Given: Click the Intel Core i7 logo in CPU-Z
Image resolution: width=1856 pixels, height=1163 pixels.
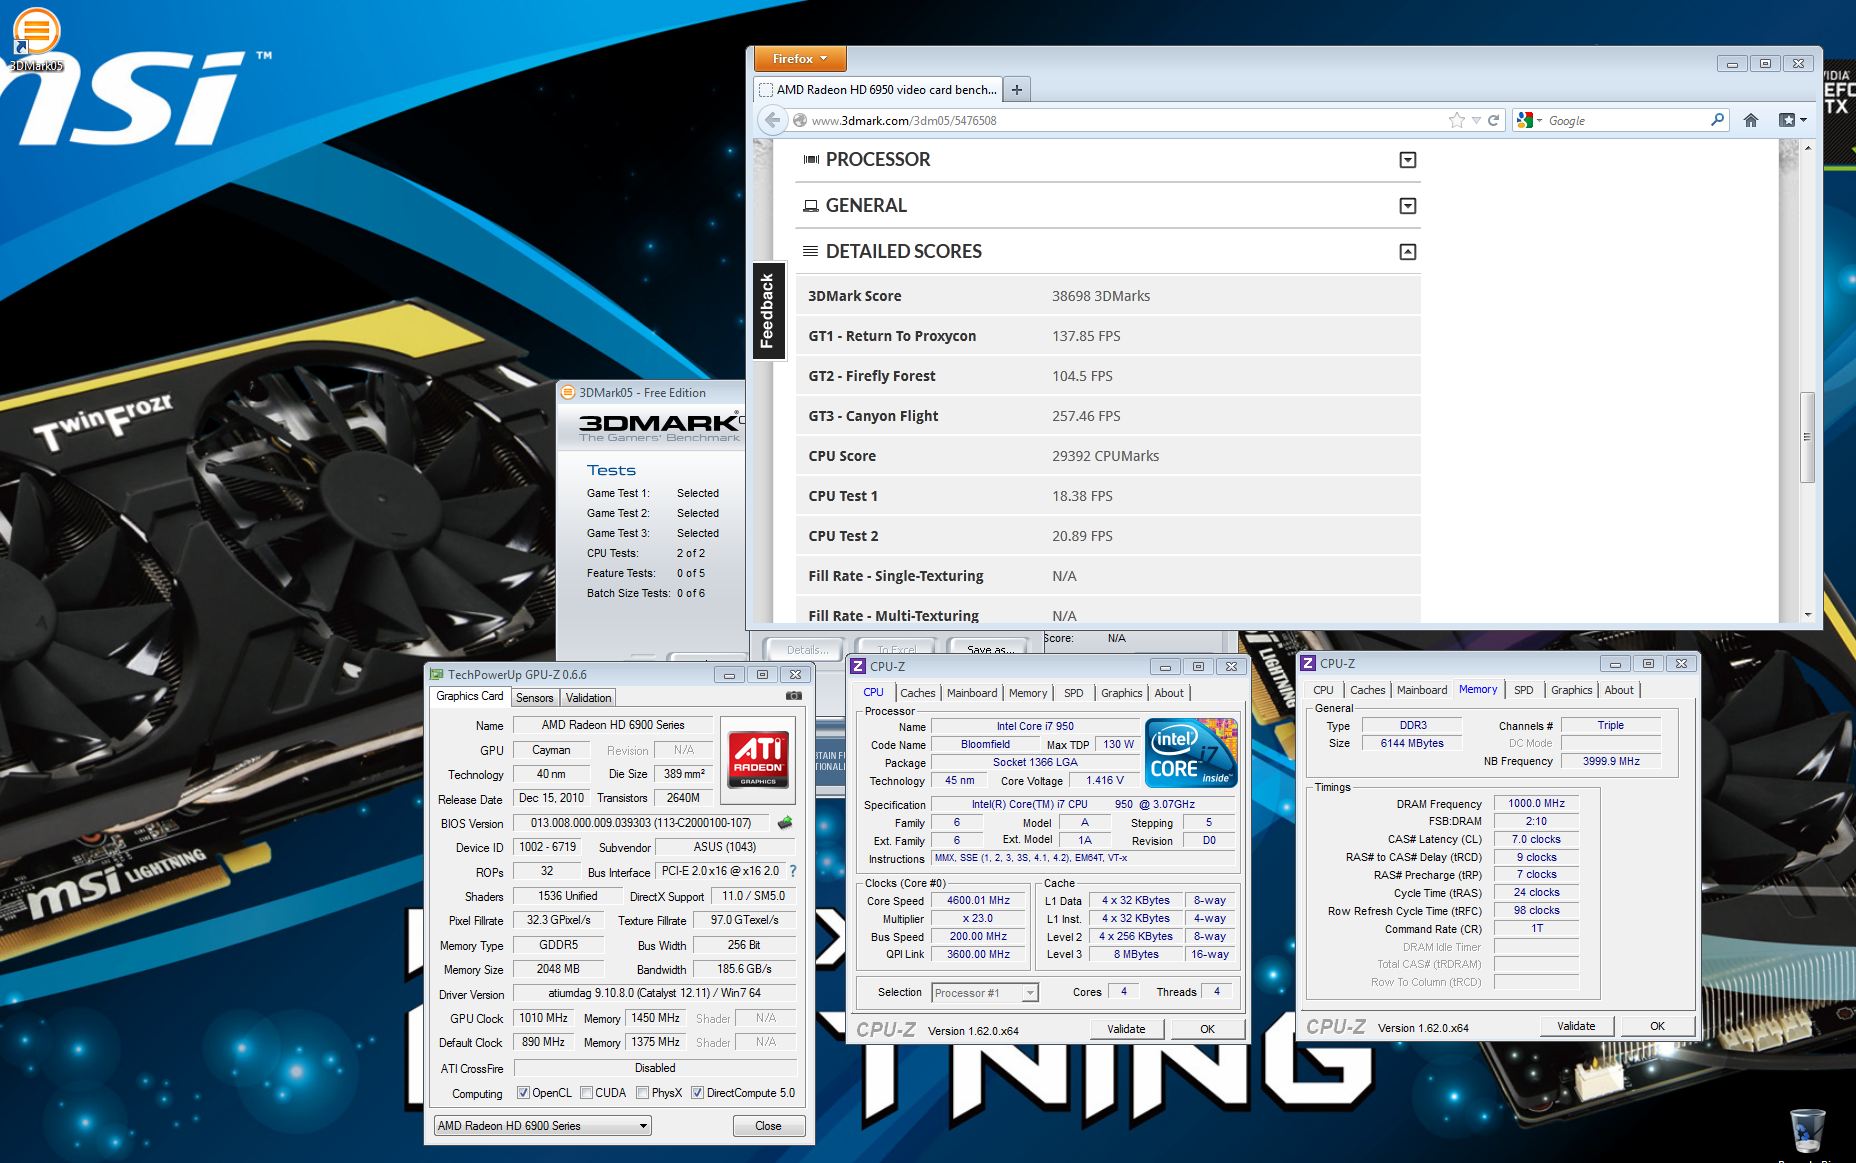Looking at the screenshot, I should [x=1190, y=753].
